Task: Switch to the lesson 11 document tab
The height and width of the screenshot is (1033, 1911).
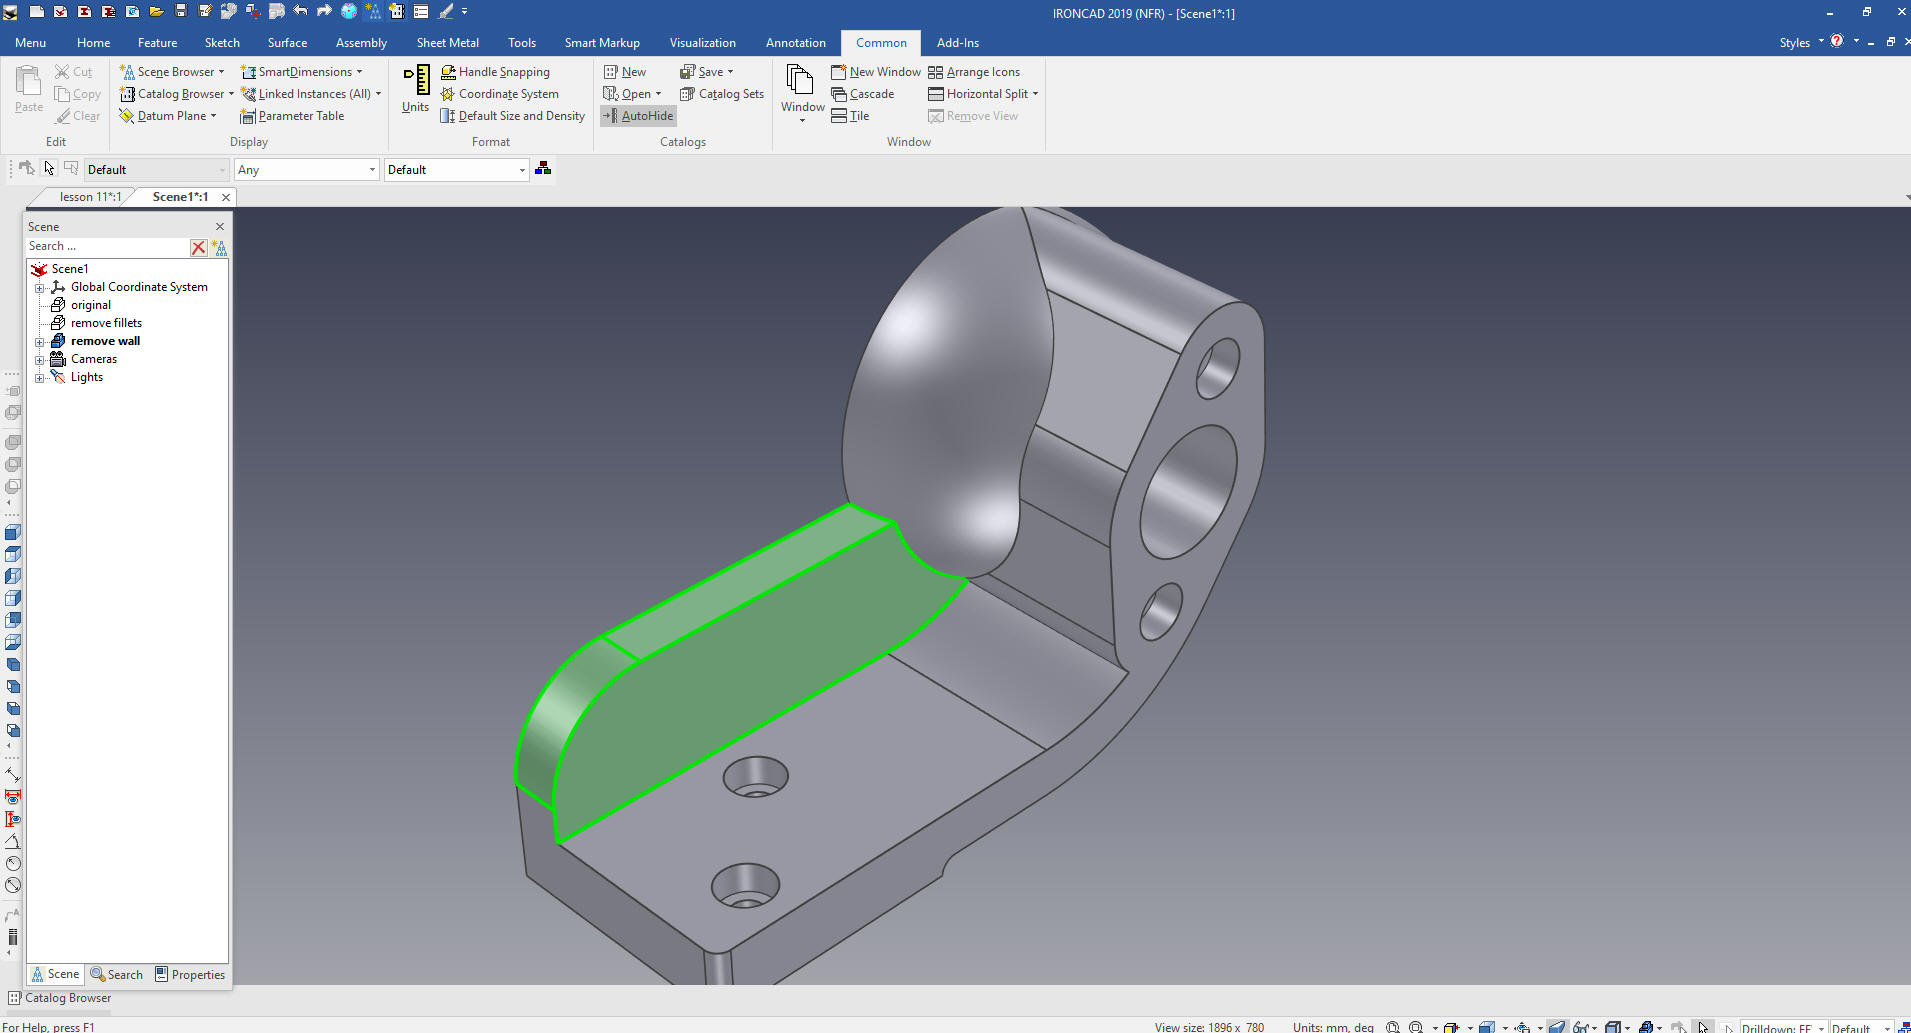Action: [89, 197]
